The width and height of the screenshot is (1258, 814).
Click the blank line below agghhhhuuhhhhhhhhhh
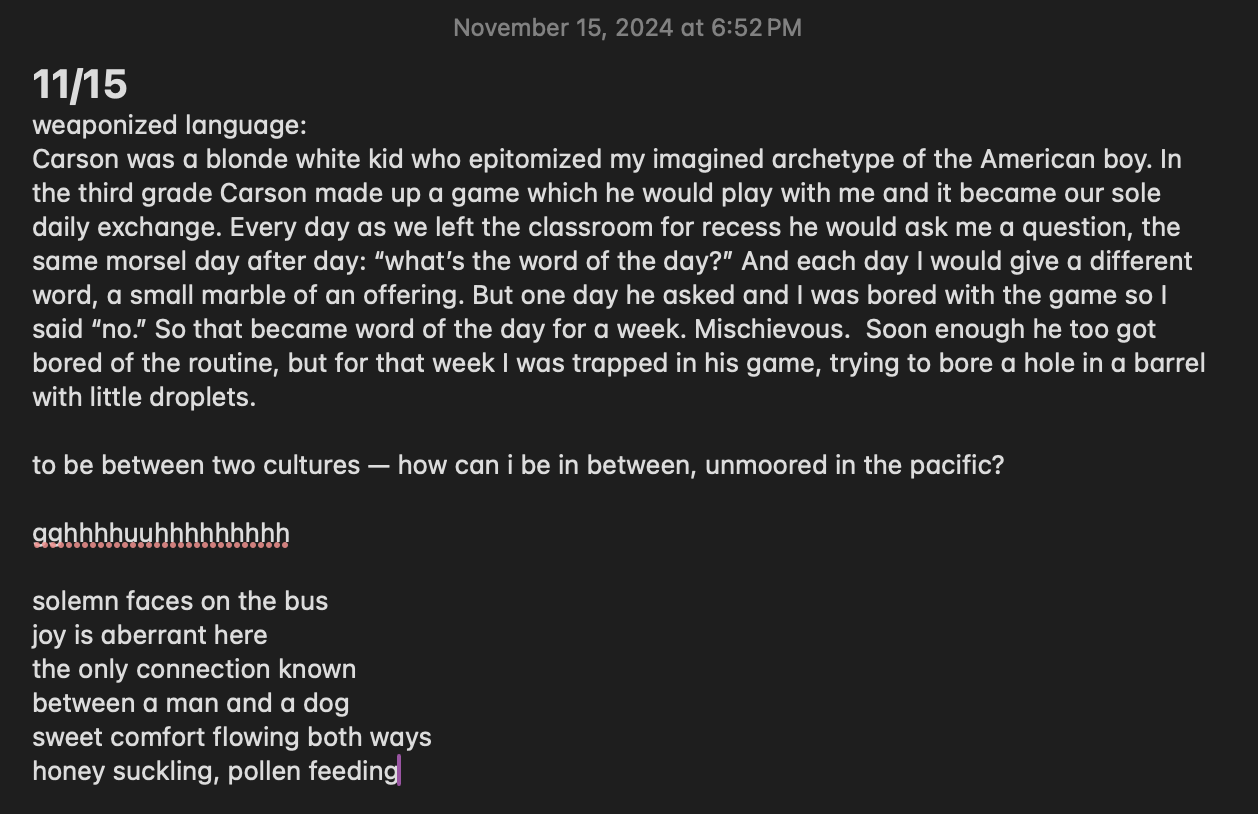tap(300, 567)
